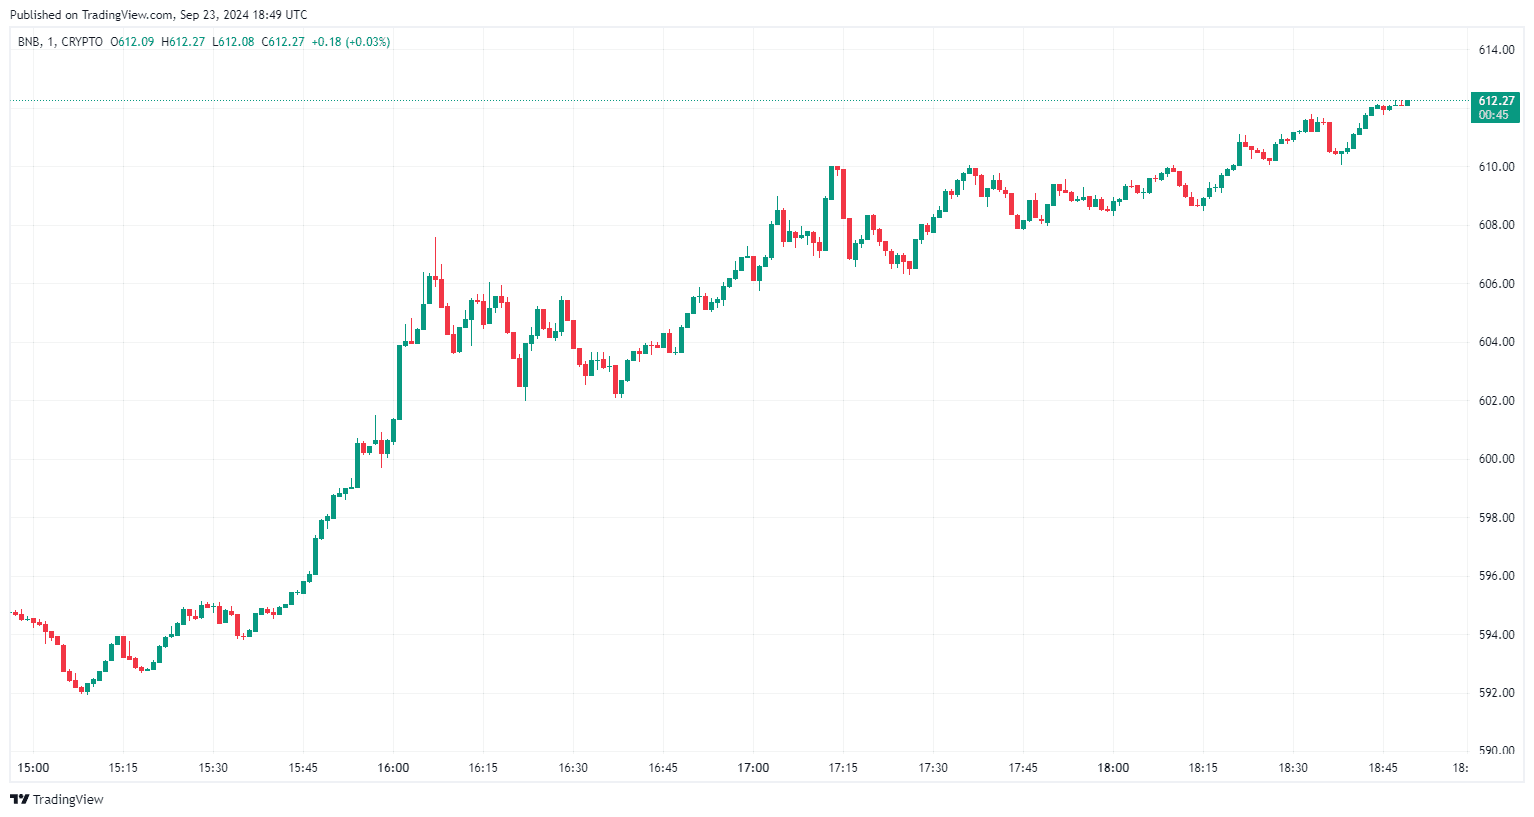The width and height of the screenshot is (1534, 817).
Task: Click the 610.00 price axis label
Action: click(1496, 167)
